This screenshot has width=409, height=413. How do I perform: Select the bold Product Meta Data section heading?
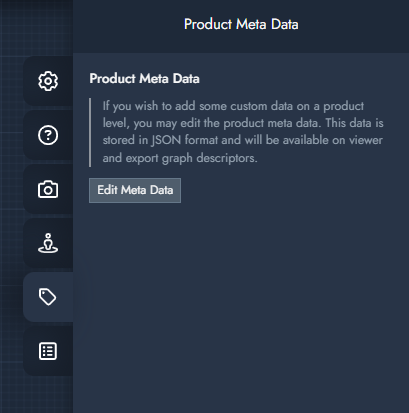[x=144, y=79]
